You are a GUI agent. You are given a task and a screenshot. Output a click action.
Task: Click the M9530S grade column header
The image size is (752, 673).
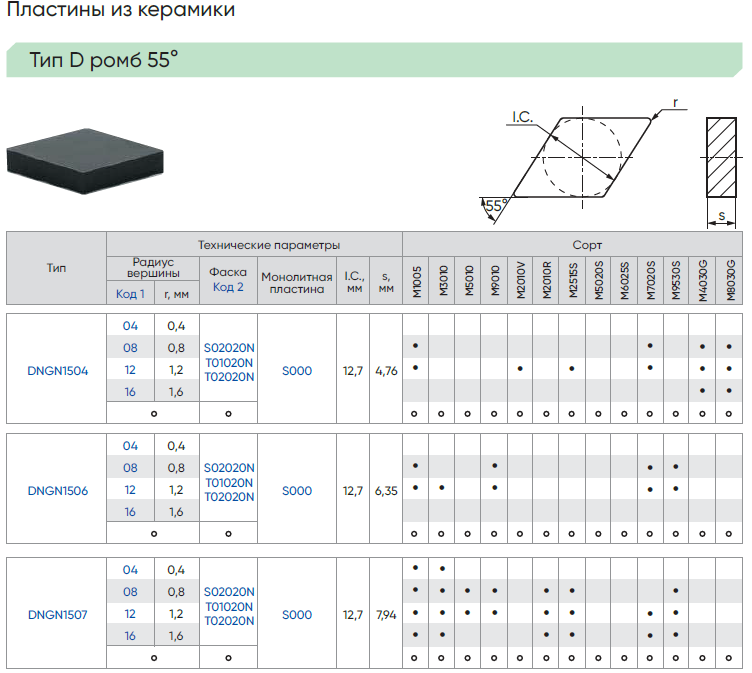click(676, 280)
